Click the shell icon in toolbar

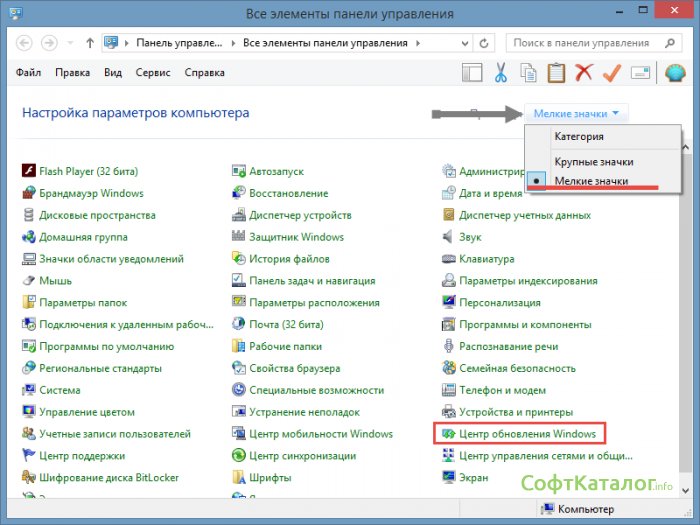[x=673, y=73]
